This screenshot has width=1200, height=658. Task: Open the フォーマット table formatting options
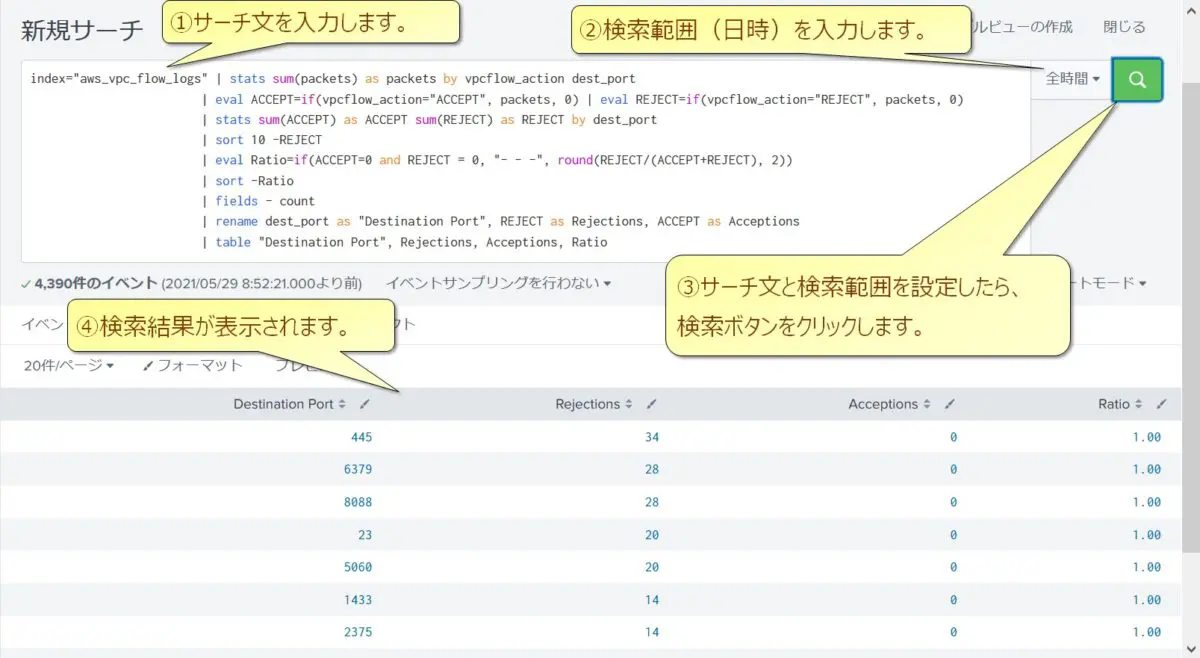coord(197,365)
